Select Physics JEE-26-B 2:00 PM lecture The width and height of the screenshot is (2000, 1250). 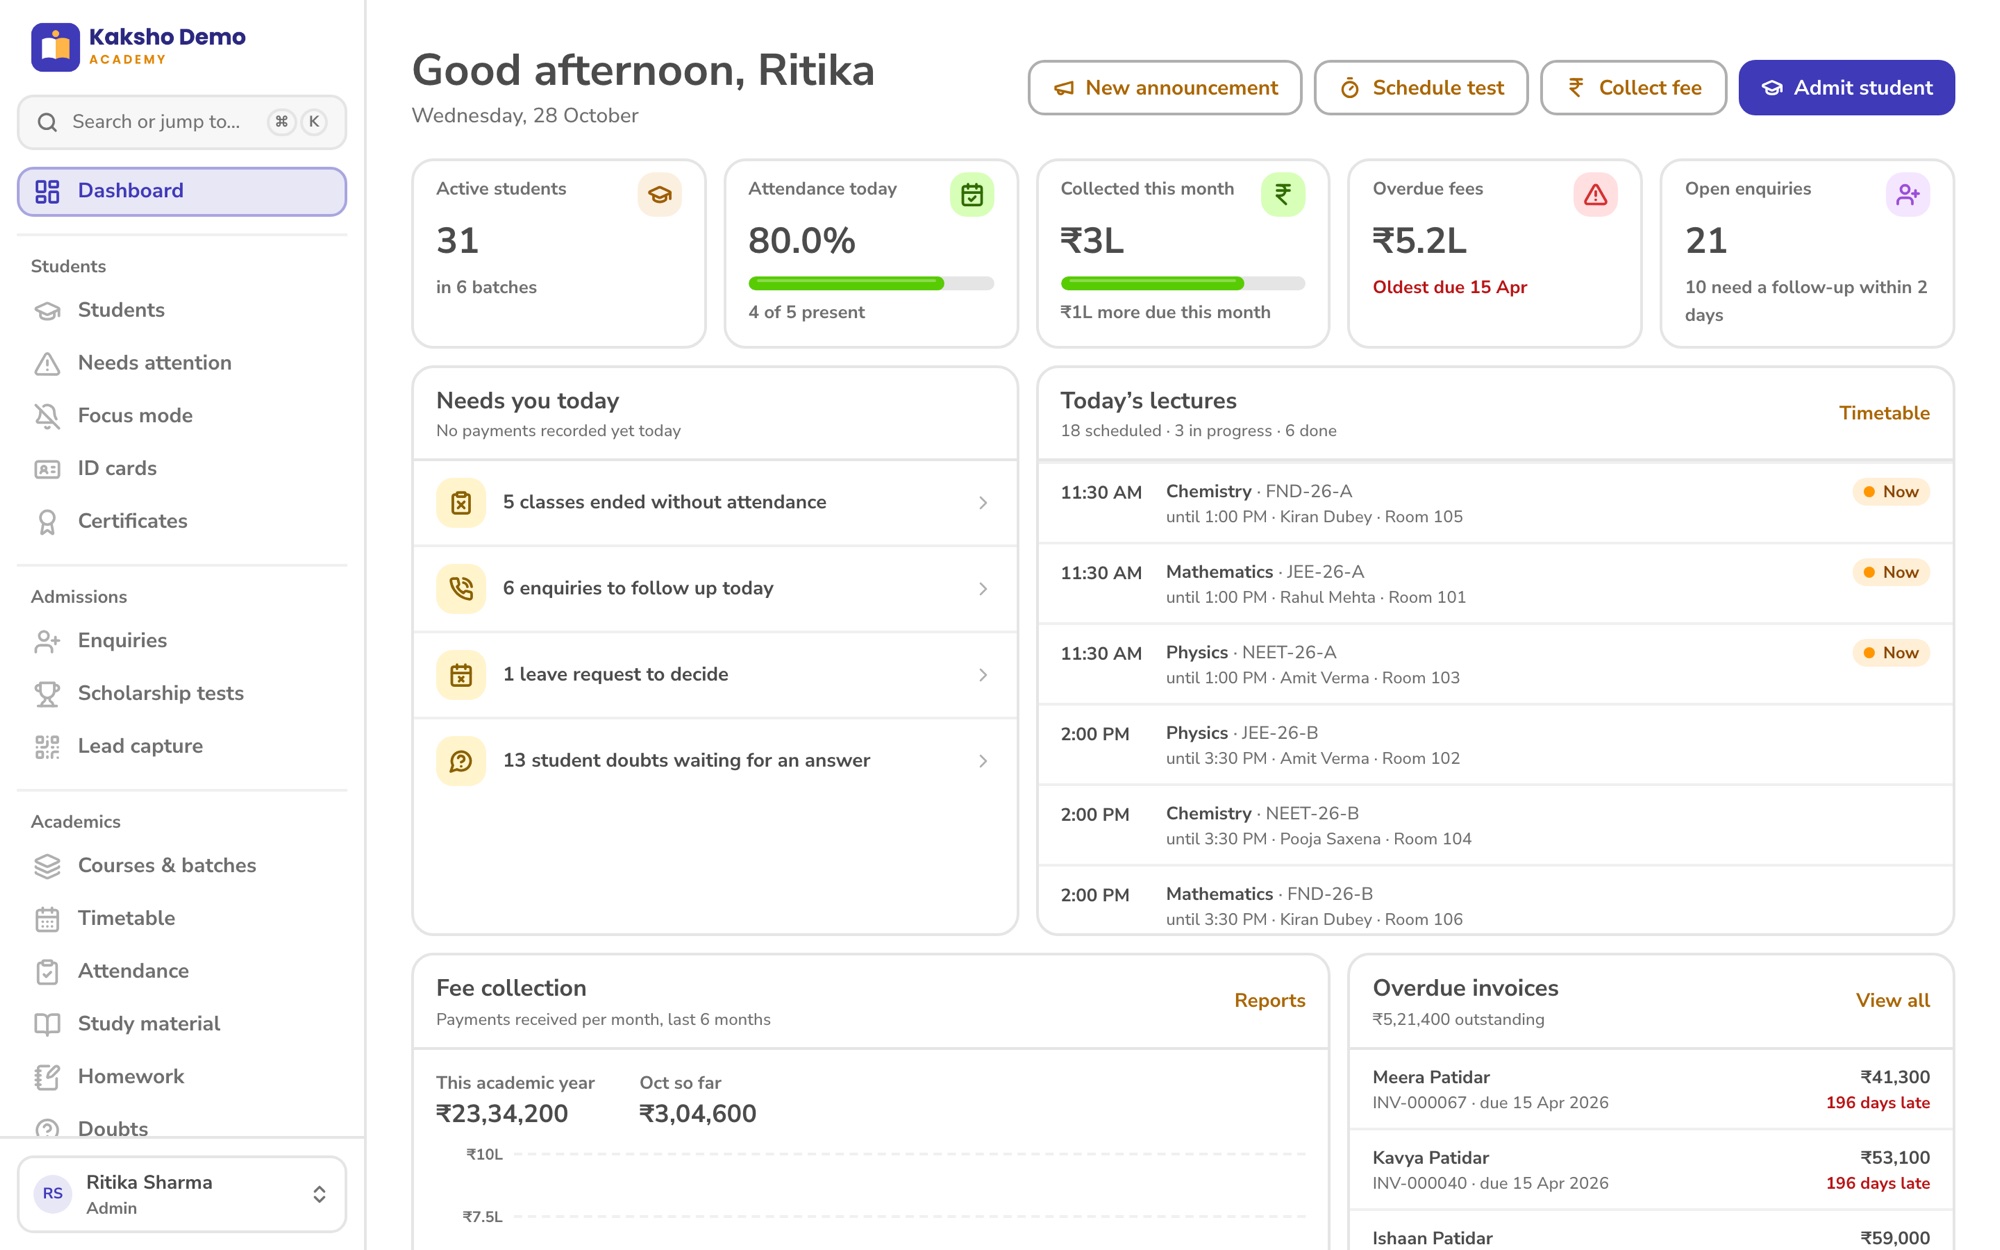[x=1495, y=745]
